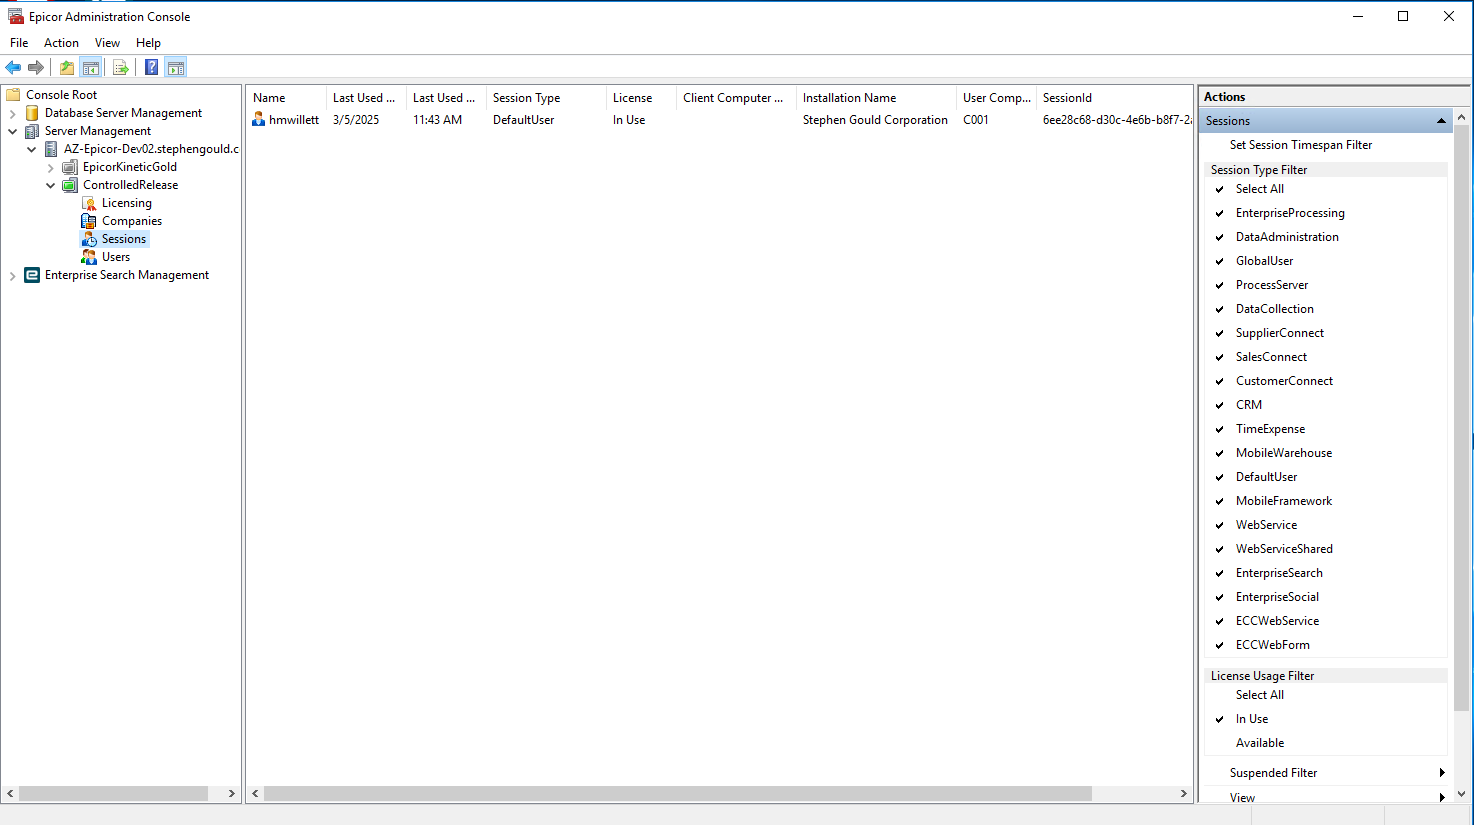The image size is (1474, 825).
Task: Click the ControlledRelease green monitor icon
Action: [70, 185]
